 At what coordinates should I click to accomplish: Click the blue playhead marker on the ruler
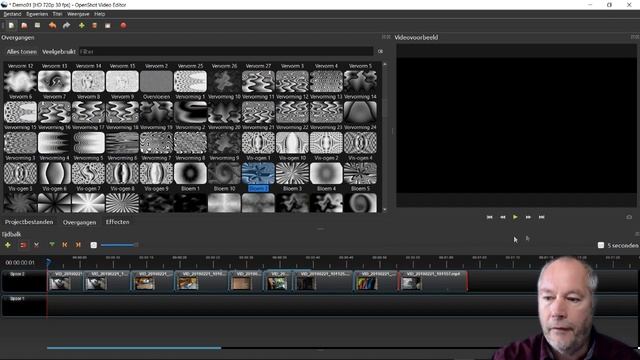(48, 262)
